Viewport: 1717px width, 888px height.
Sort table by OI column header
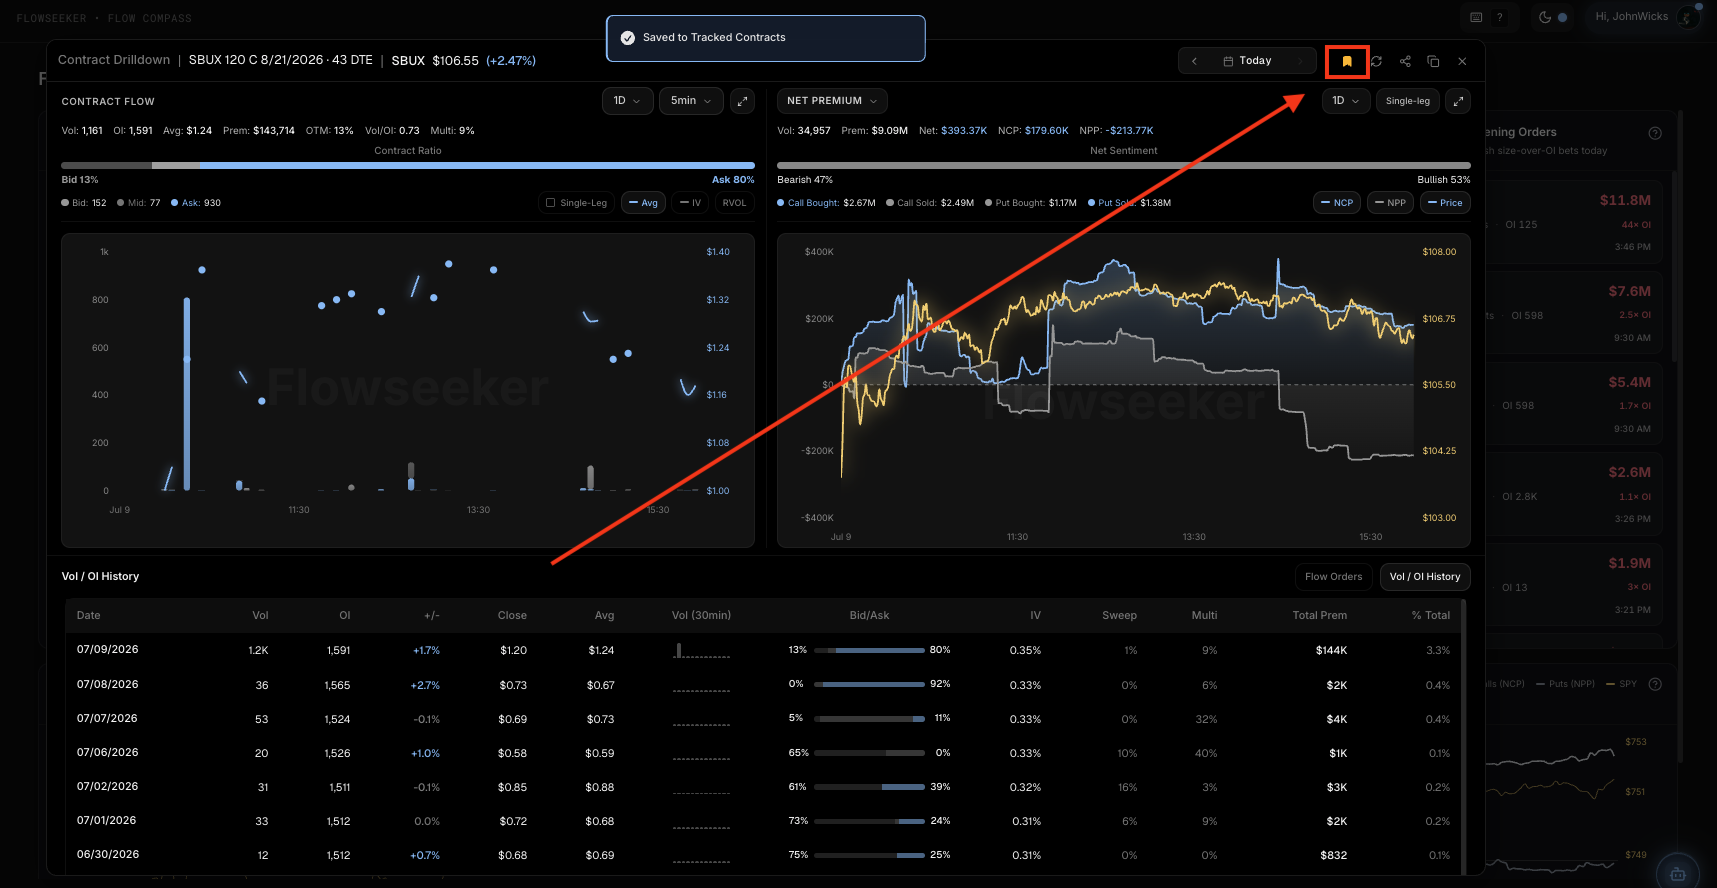[x=344, y=616]
